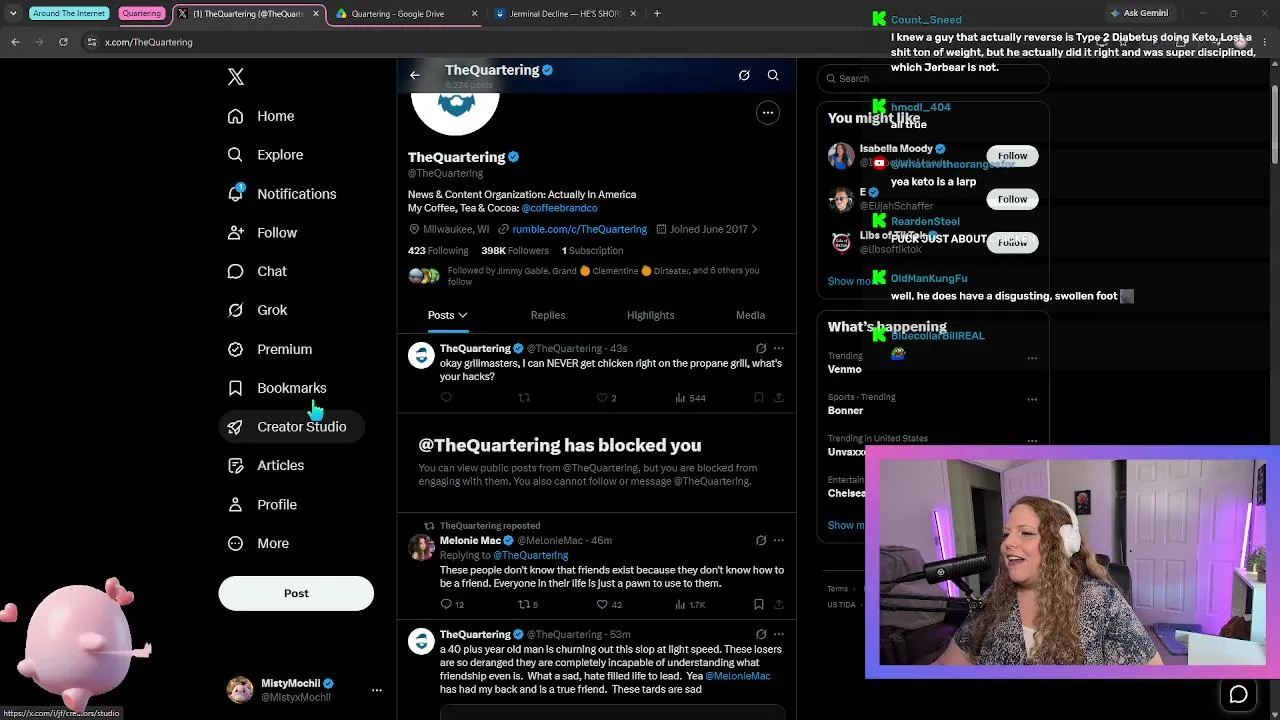
Task: Switch to the Replies tab
Action: (548, 315)
